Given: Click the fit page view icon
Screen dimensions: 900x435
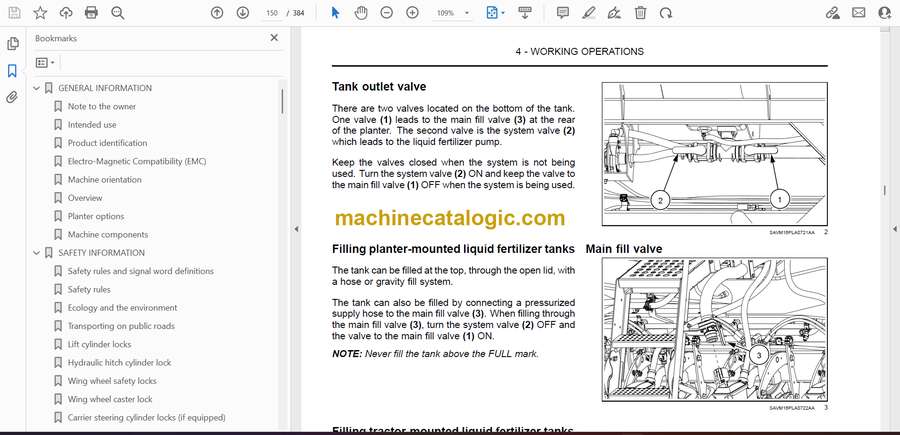Looking at the screenshot, I should tap(492, 13).
